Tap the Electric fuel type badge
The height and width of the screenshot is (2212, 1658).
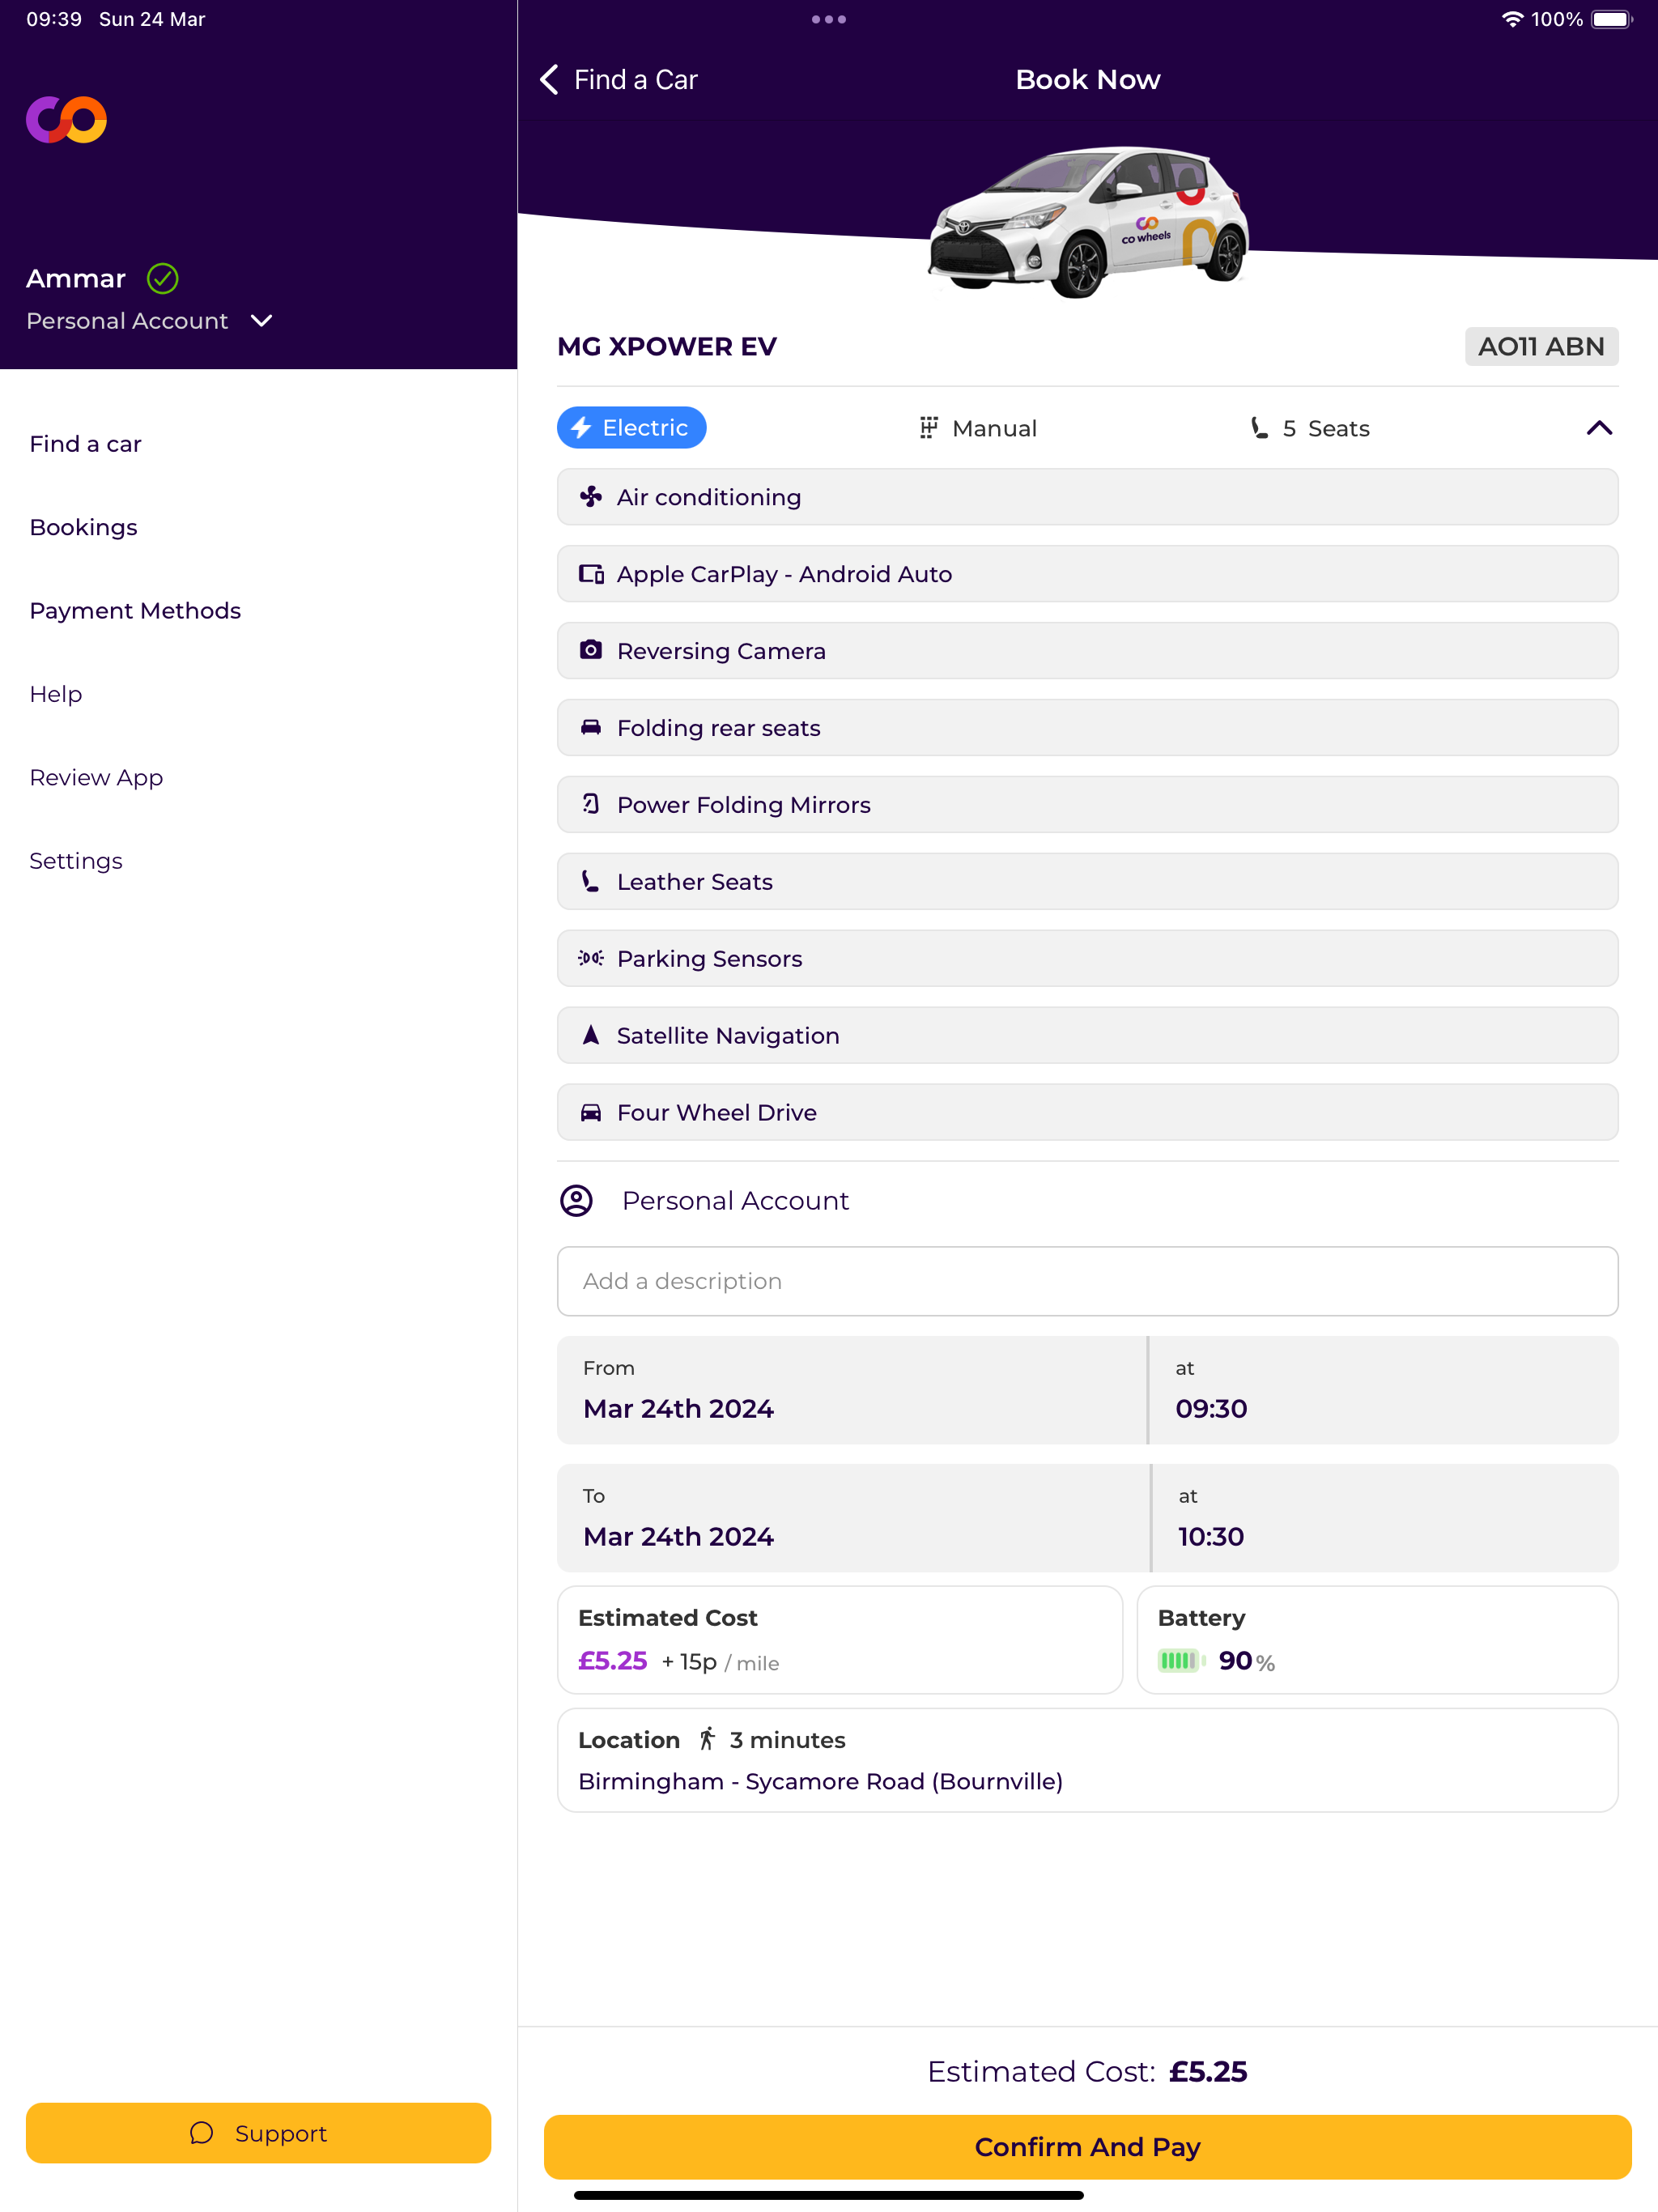632,428
